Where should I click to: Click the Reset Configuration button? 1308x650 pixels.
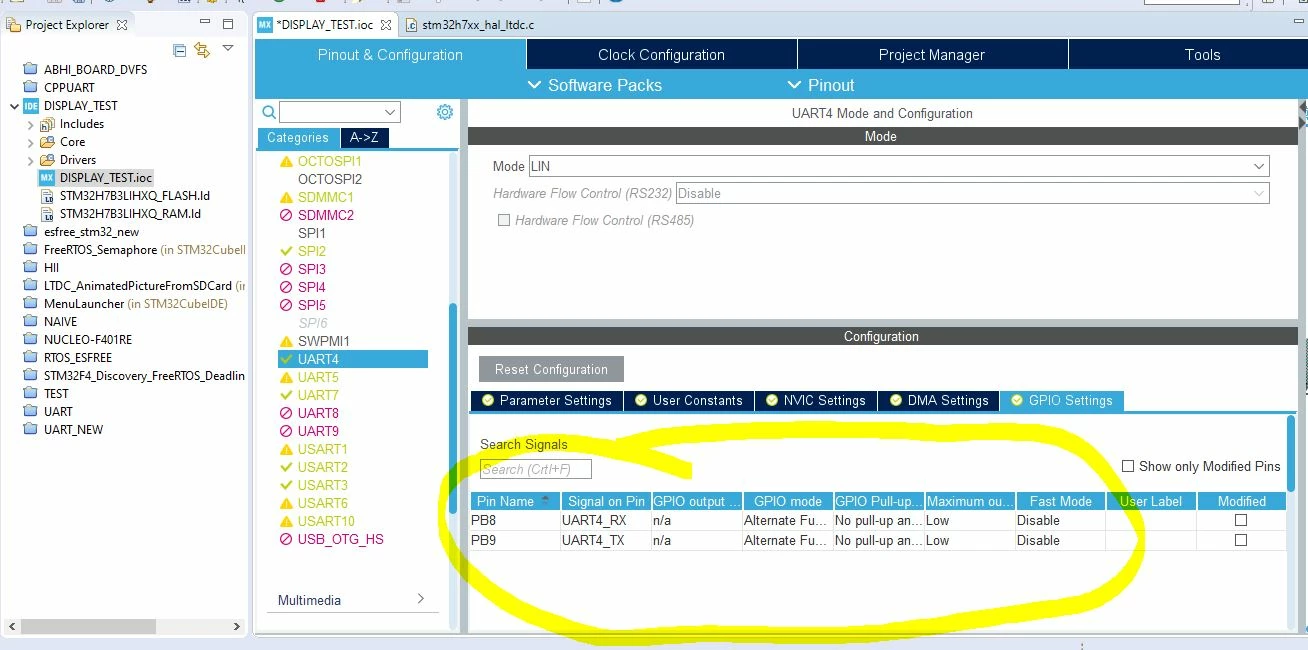pos(551,369)
